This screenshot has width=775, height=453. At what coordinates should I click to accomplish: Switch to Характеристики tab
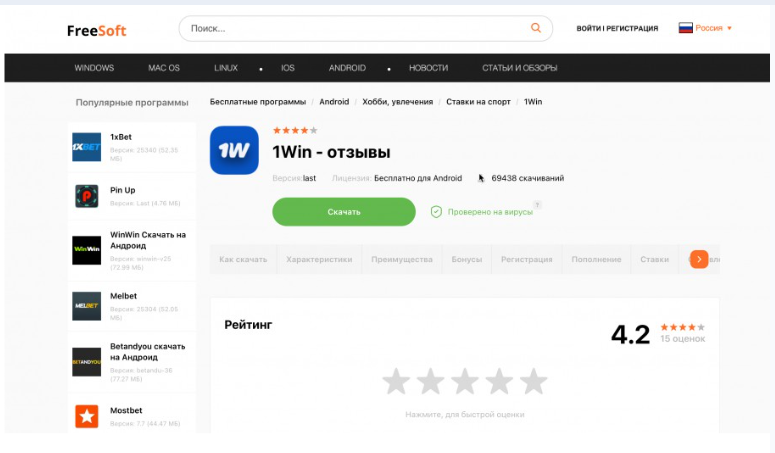tap(319, 259)
